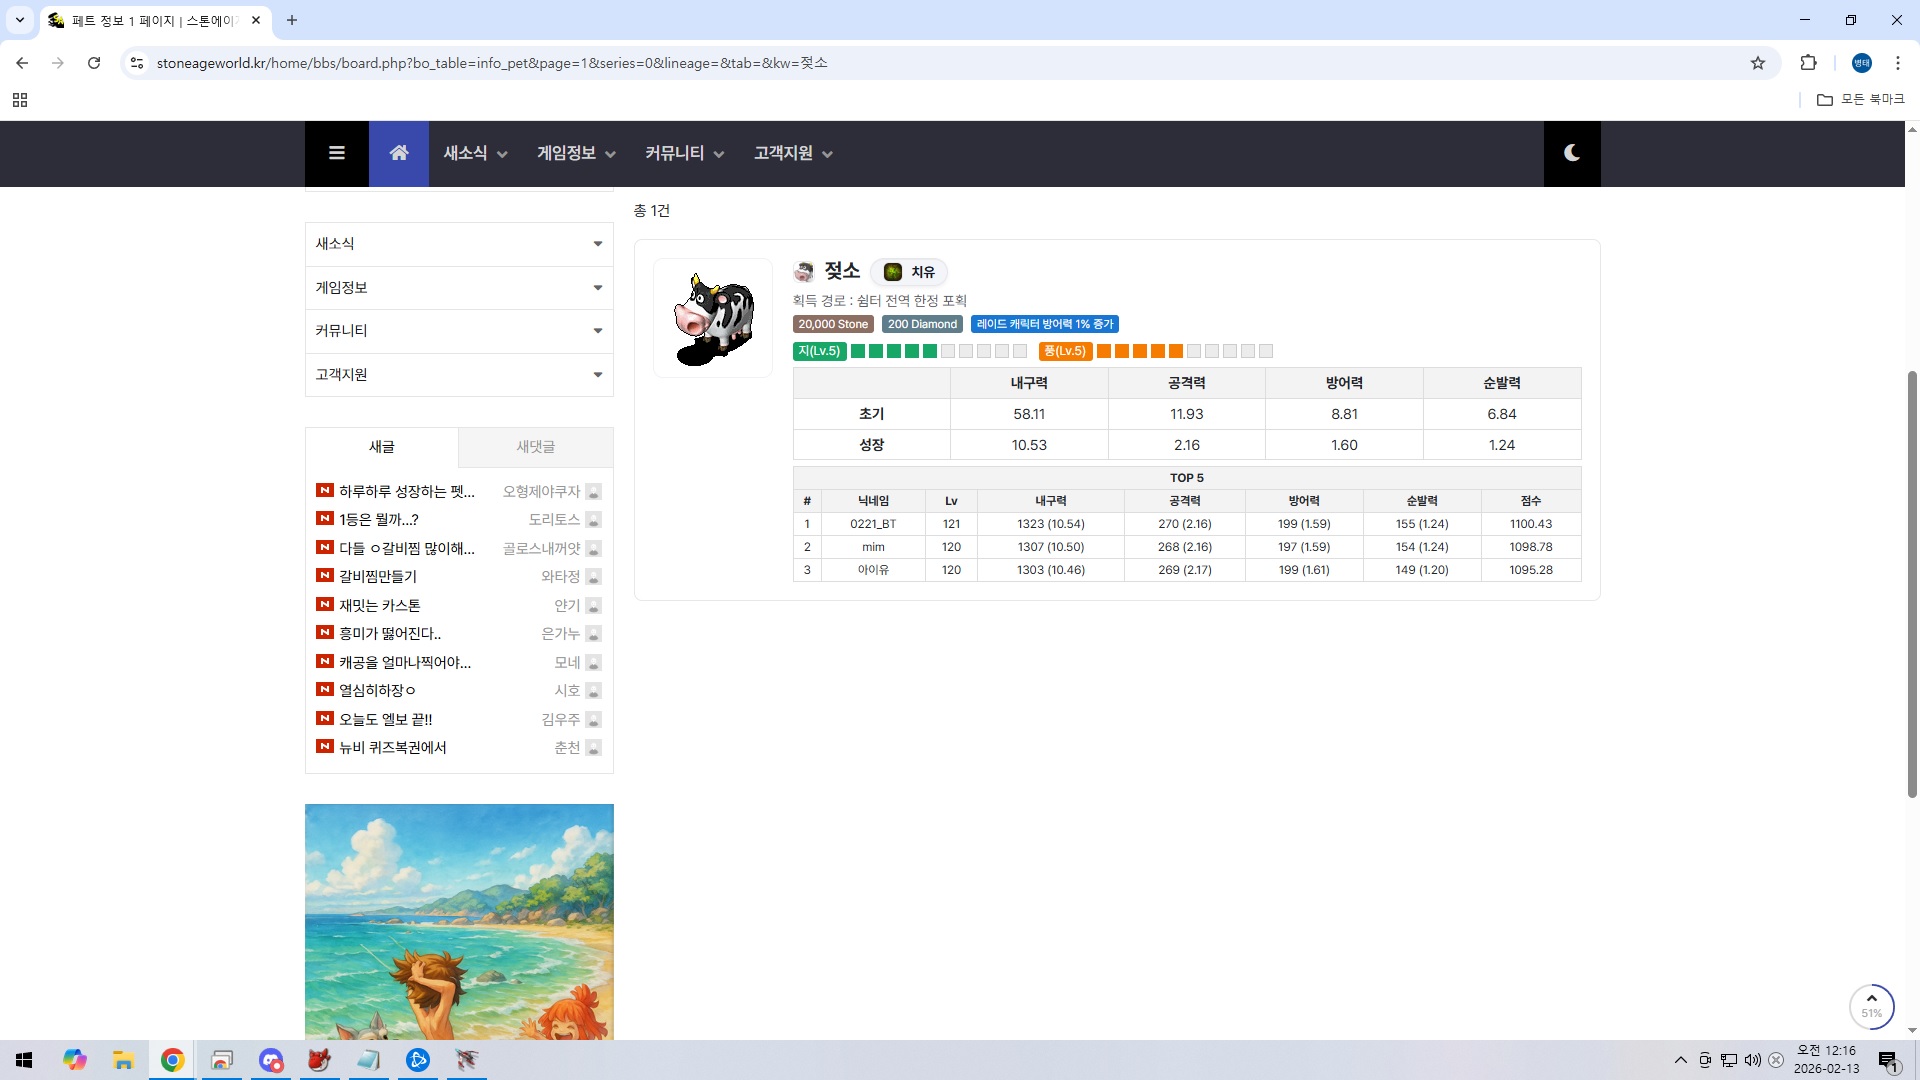Screen dimensions: 1920x1080
Task: Open 고객지원 dropdown in top navigation
Action: (793, 153)
